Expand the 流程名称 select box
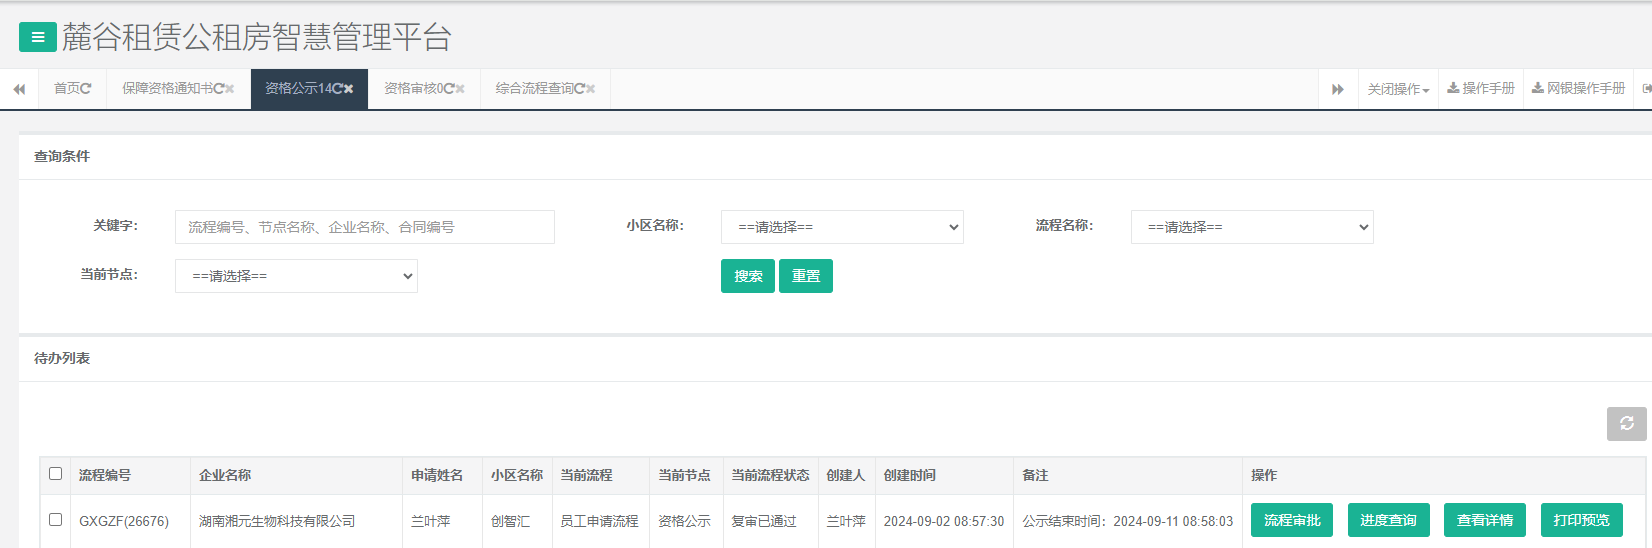This screenshot has width=1652, height=548. click(1251, 227)
